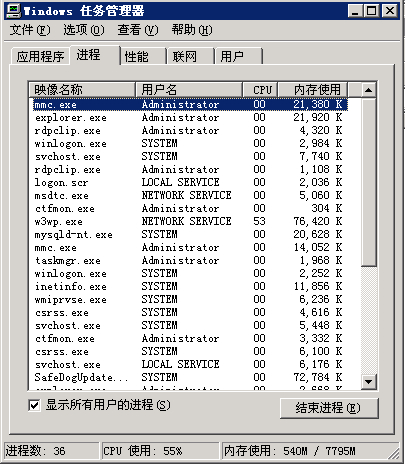Select rdpclip.exe using 4,320 K
This screenshot has height=464, width=405.
pos(190,131)
